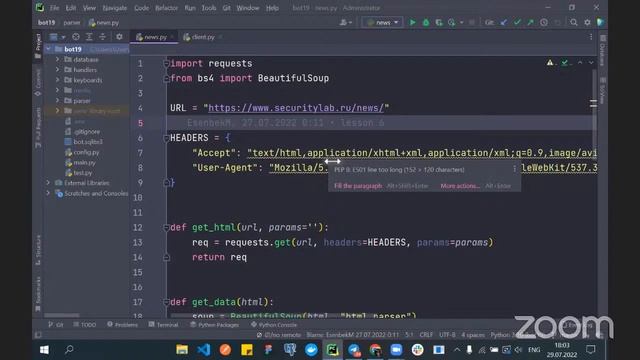Open the profiler run icon

point(451,22)
